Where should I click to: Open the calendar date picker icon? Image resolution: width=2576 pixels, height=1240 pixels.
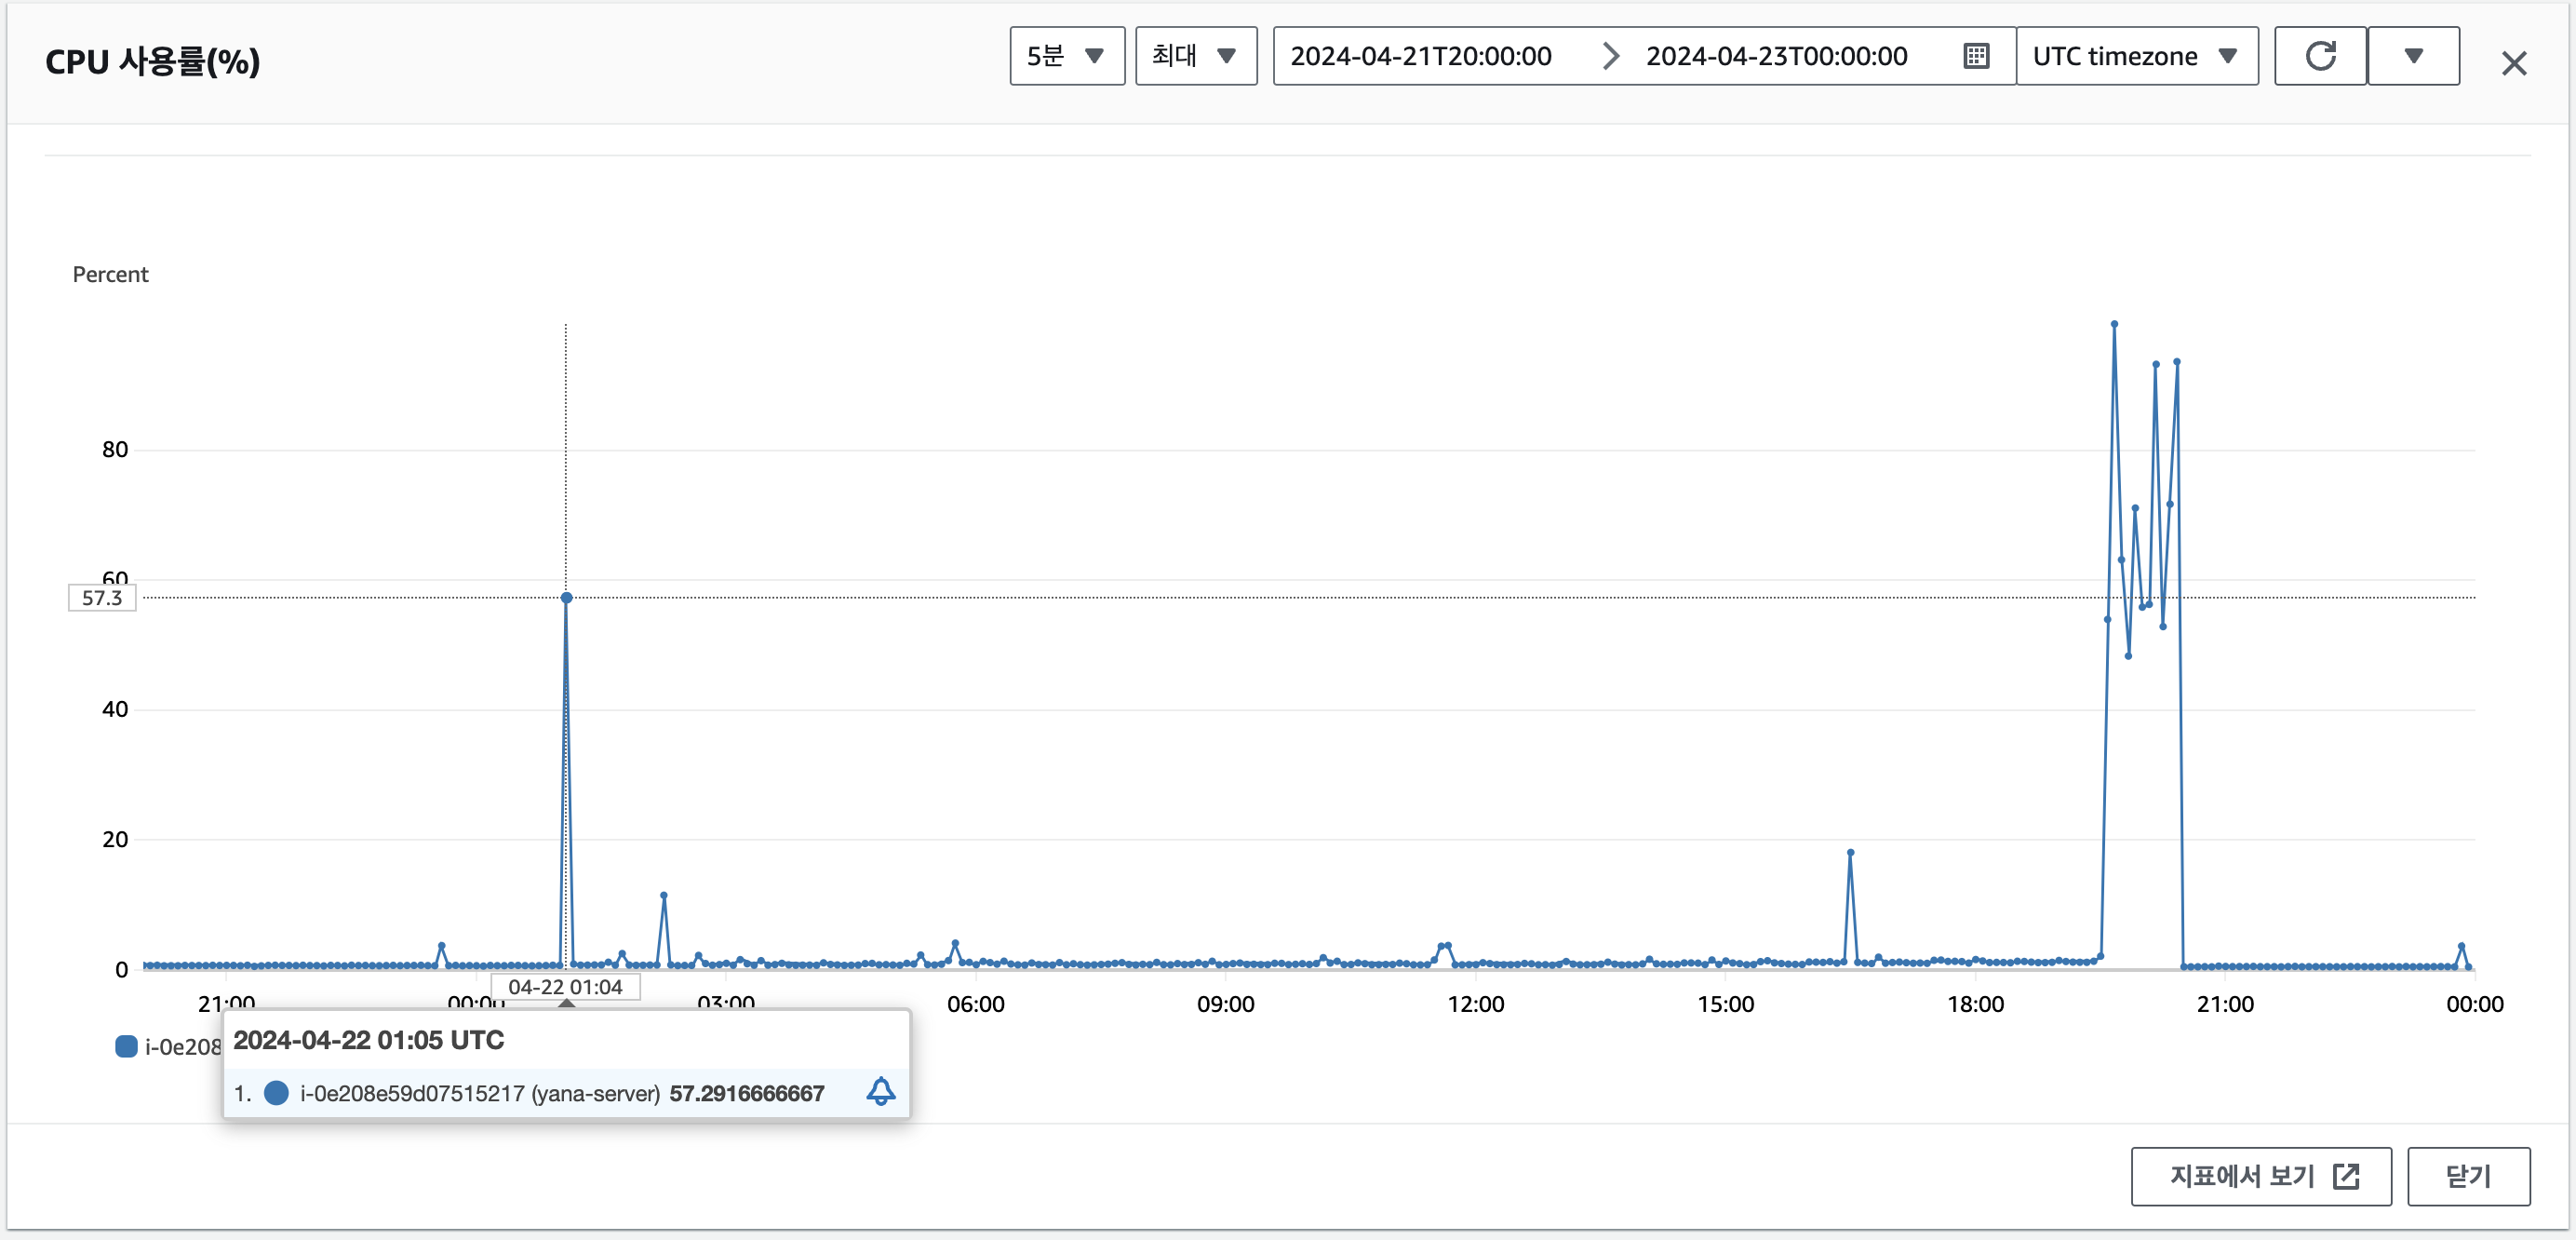tap(1976, 56)
